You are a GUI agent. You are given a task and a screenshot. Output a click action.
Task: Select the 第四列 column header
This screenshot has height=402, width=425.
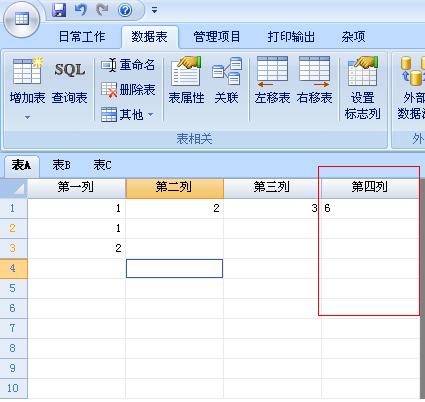point(369,187)
